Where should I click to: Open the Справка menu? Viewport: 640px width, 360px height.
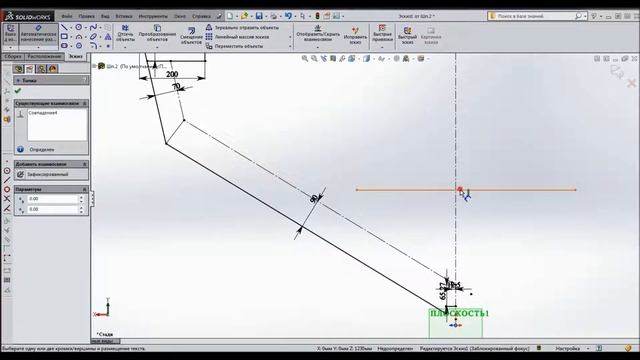[x=201, y=16]
